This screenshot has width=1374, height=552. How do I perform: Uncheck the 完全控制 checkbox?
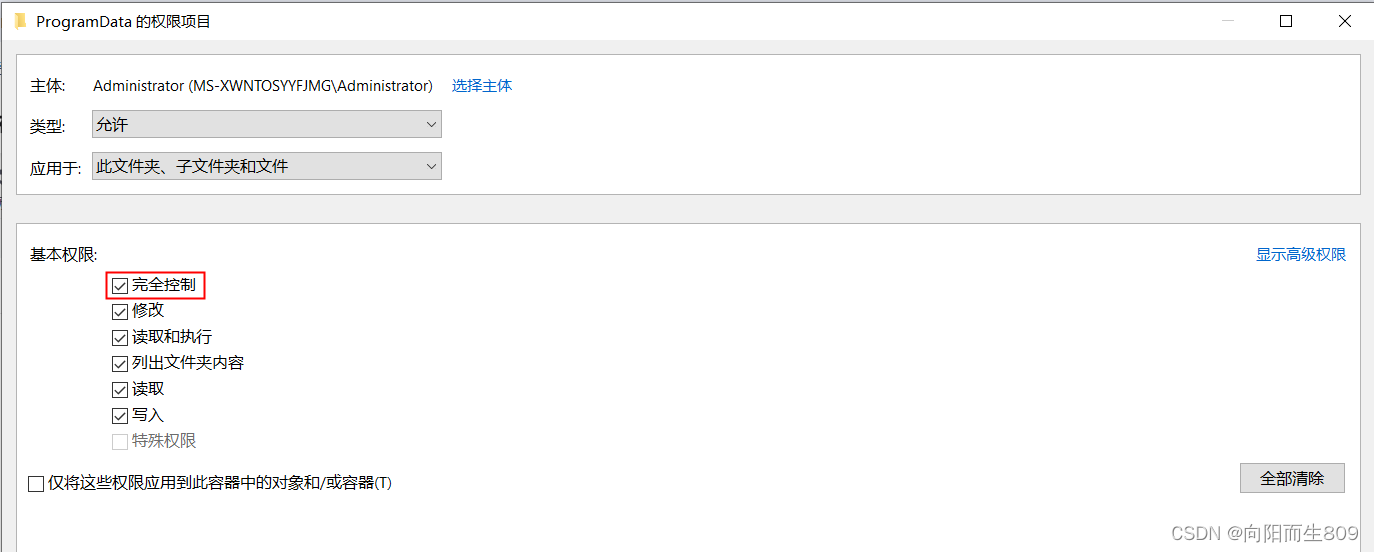click(120, 286)
